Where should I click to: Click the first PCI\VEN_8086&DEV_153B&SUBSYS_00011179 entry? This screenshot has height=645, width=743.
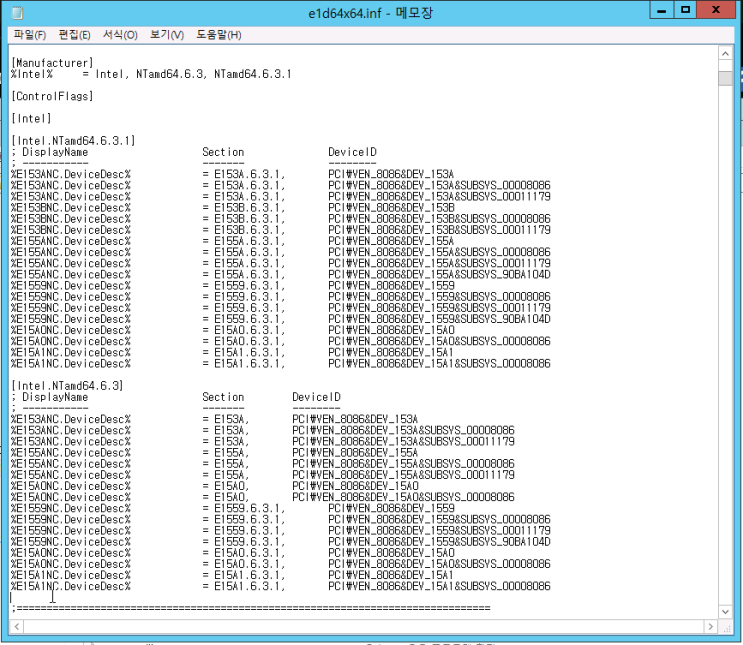[x=439, y=230]
